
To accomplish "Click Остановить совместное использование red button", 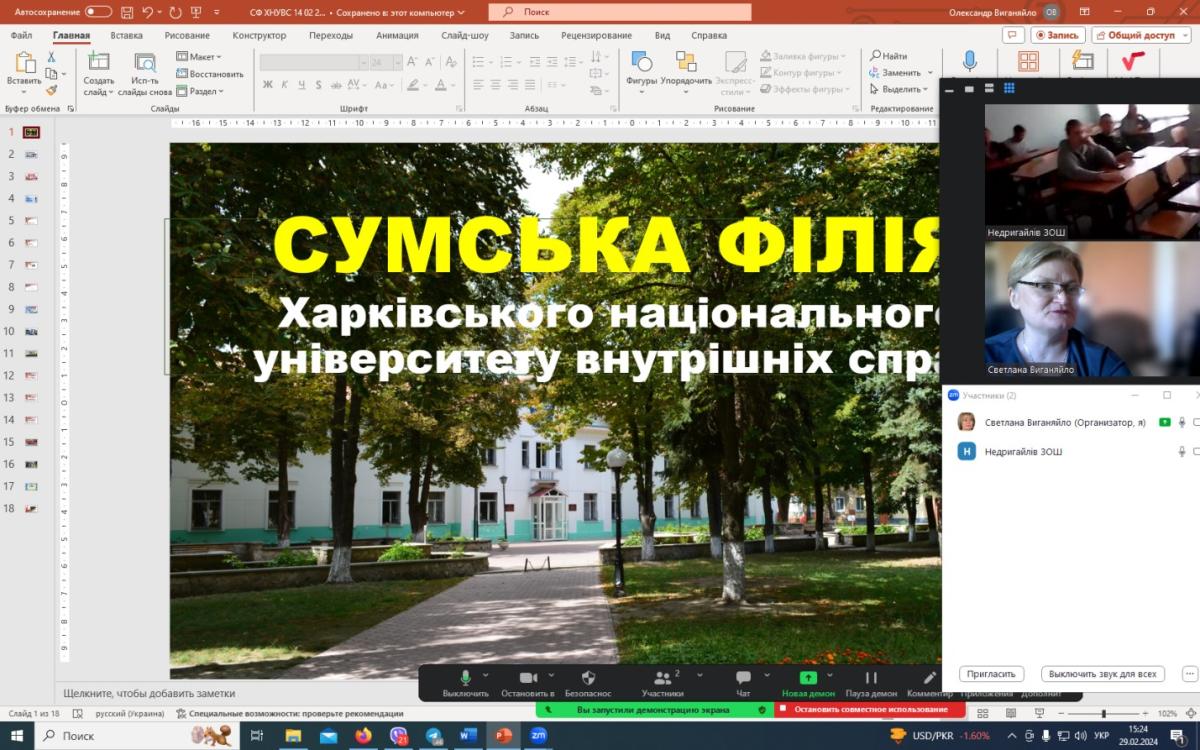I will click(x=870, y=709).
